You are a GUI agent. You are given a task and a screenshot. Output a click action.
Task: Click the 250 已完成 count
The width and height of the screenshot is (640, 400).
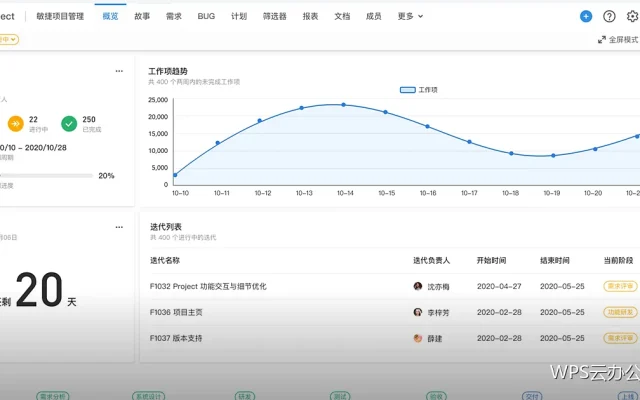89,120
